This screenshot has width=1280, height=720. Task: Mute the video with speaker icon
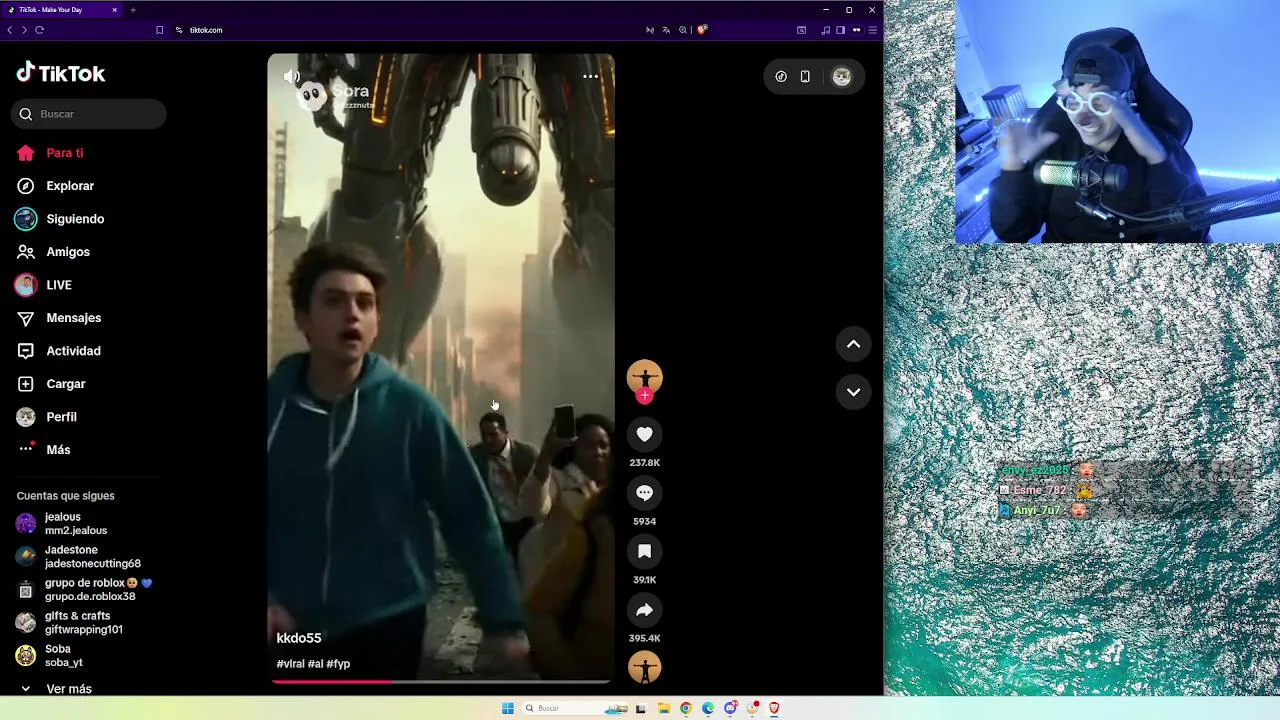291,76
